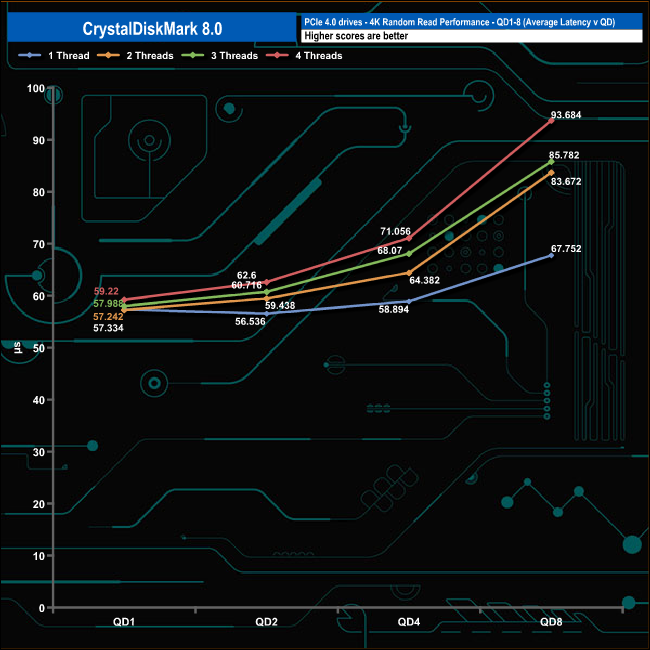Click the 93.684 data label
This screenshot has width=650, height=650.
click(566, 115)
